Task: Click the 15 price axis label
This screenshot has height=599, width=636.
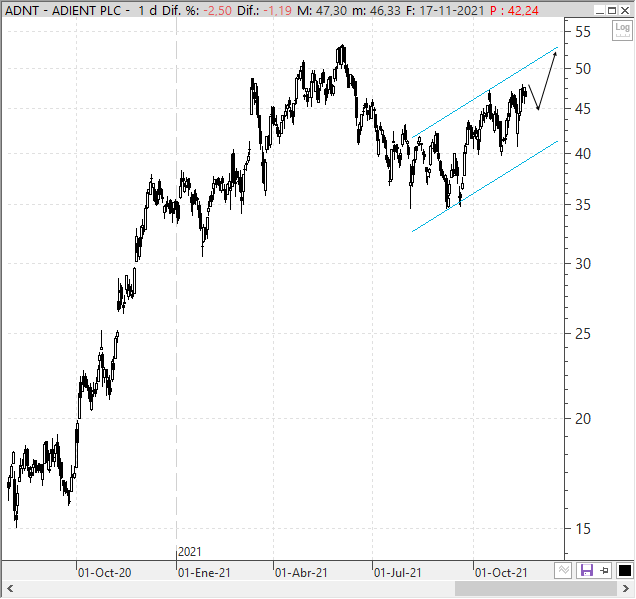Action: (x=583, y=529)
